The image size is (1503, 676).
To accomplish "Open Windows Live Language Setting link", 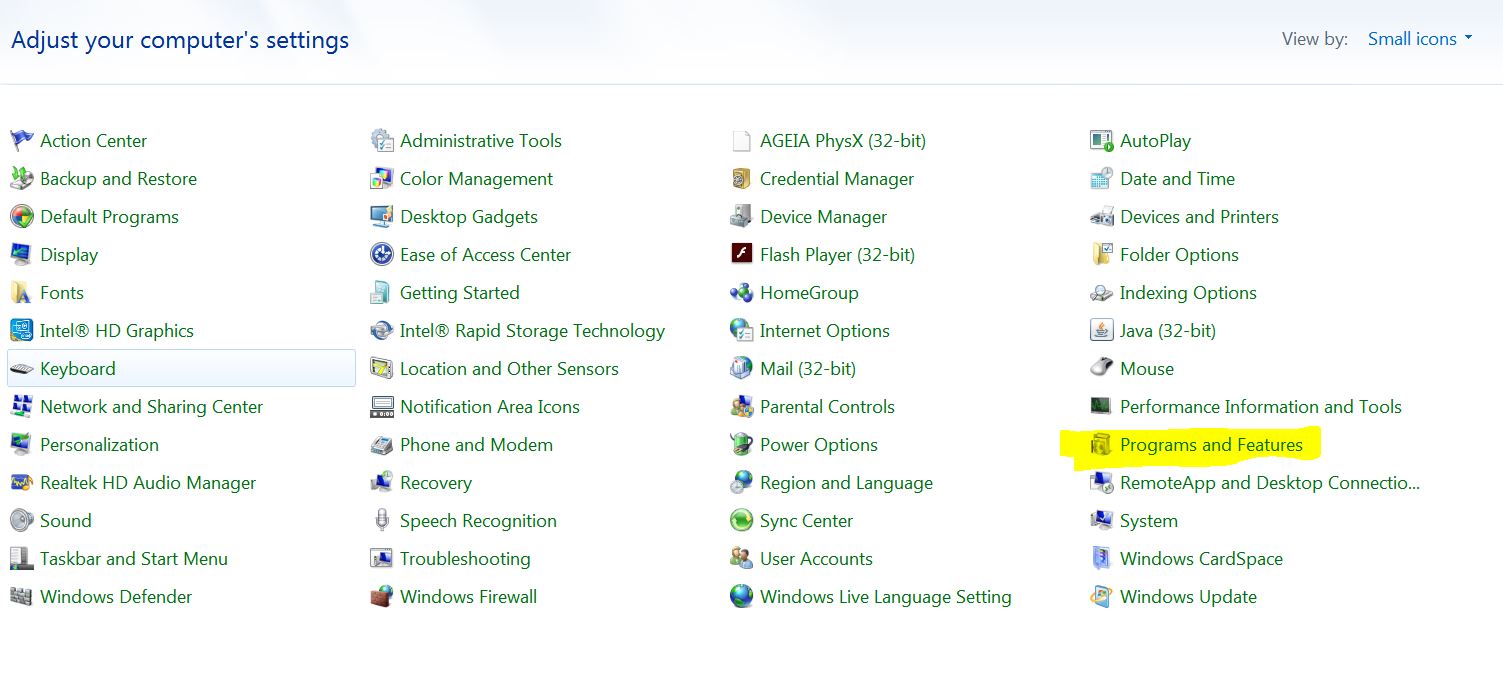I will pos(886,597).
